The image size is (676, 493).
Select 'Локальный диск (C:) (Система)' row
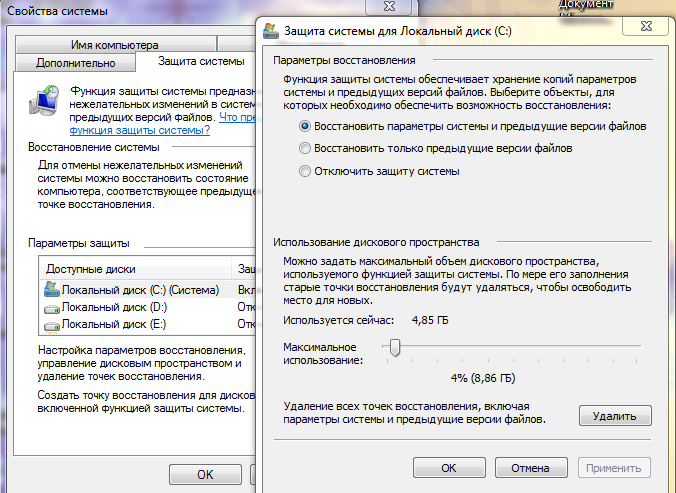click(x=149, y=290)
